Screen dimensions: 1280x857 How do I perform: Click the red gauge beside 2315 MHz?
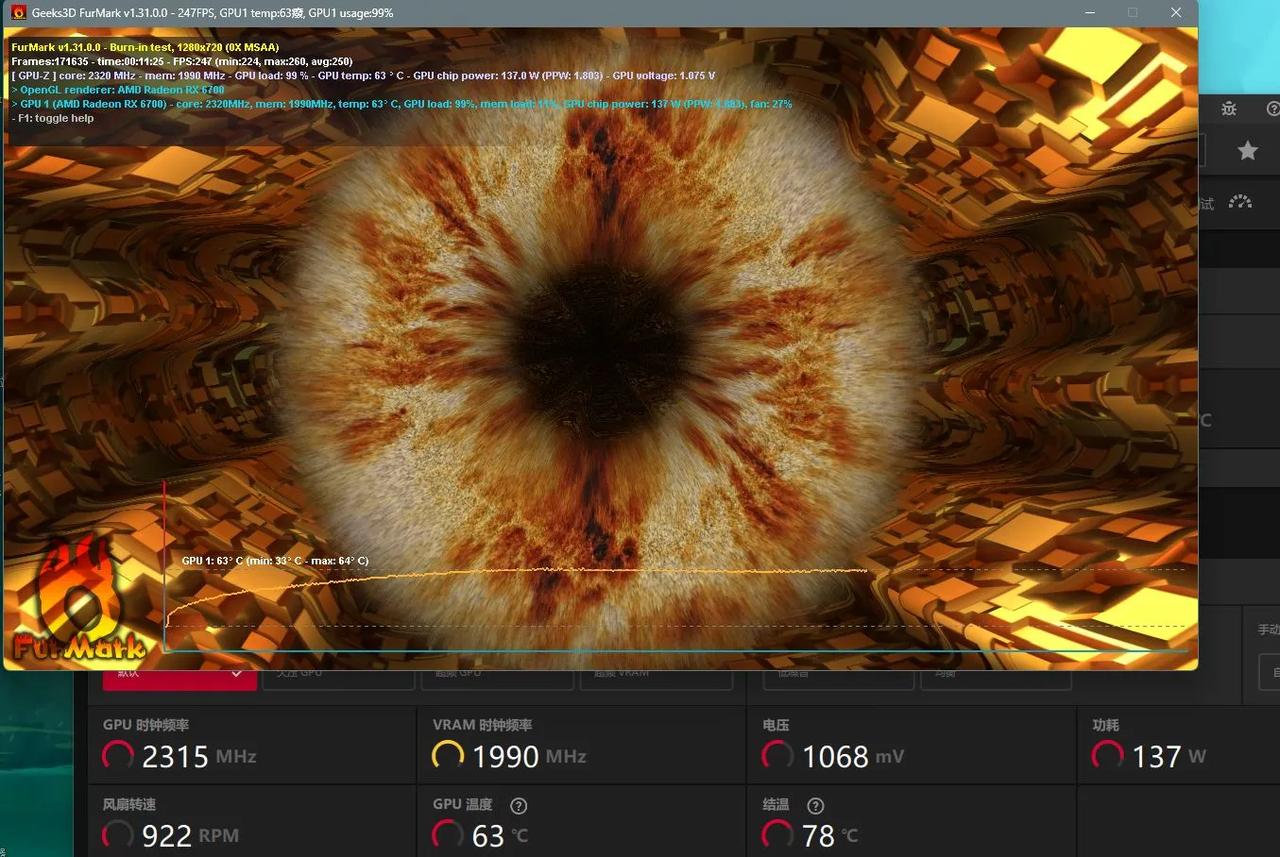pyautogui.click(x=118, y=755)
